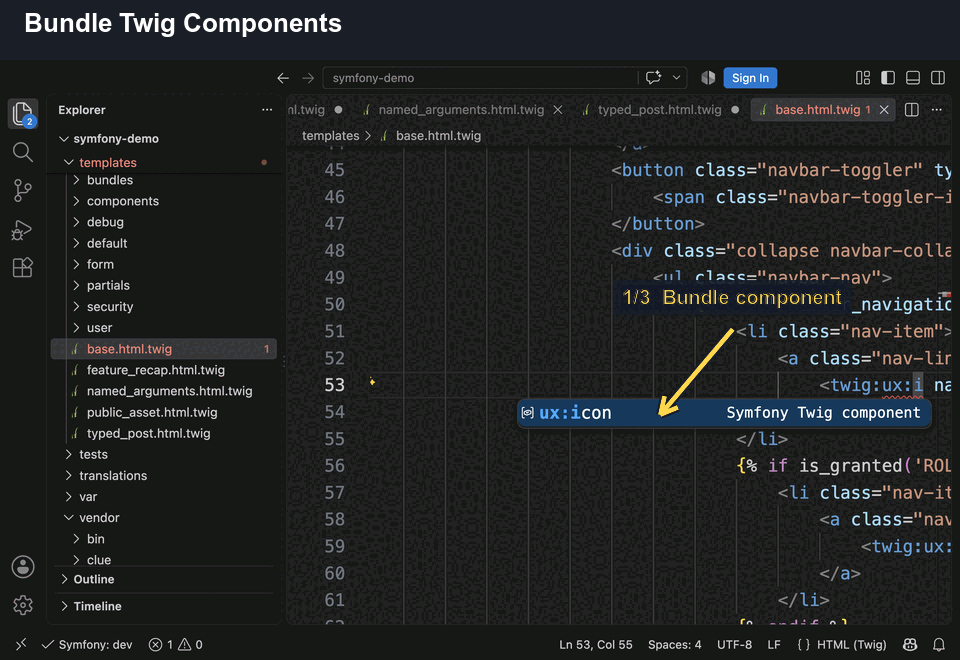Go back with the left arrow
The height and width of the screenshot is (660, 960).
click(283, 78)
